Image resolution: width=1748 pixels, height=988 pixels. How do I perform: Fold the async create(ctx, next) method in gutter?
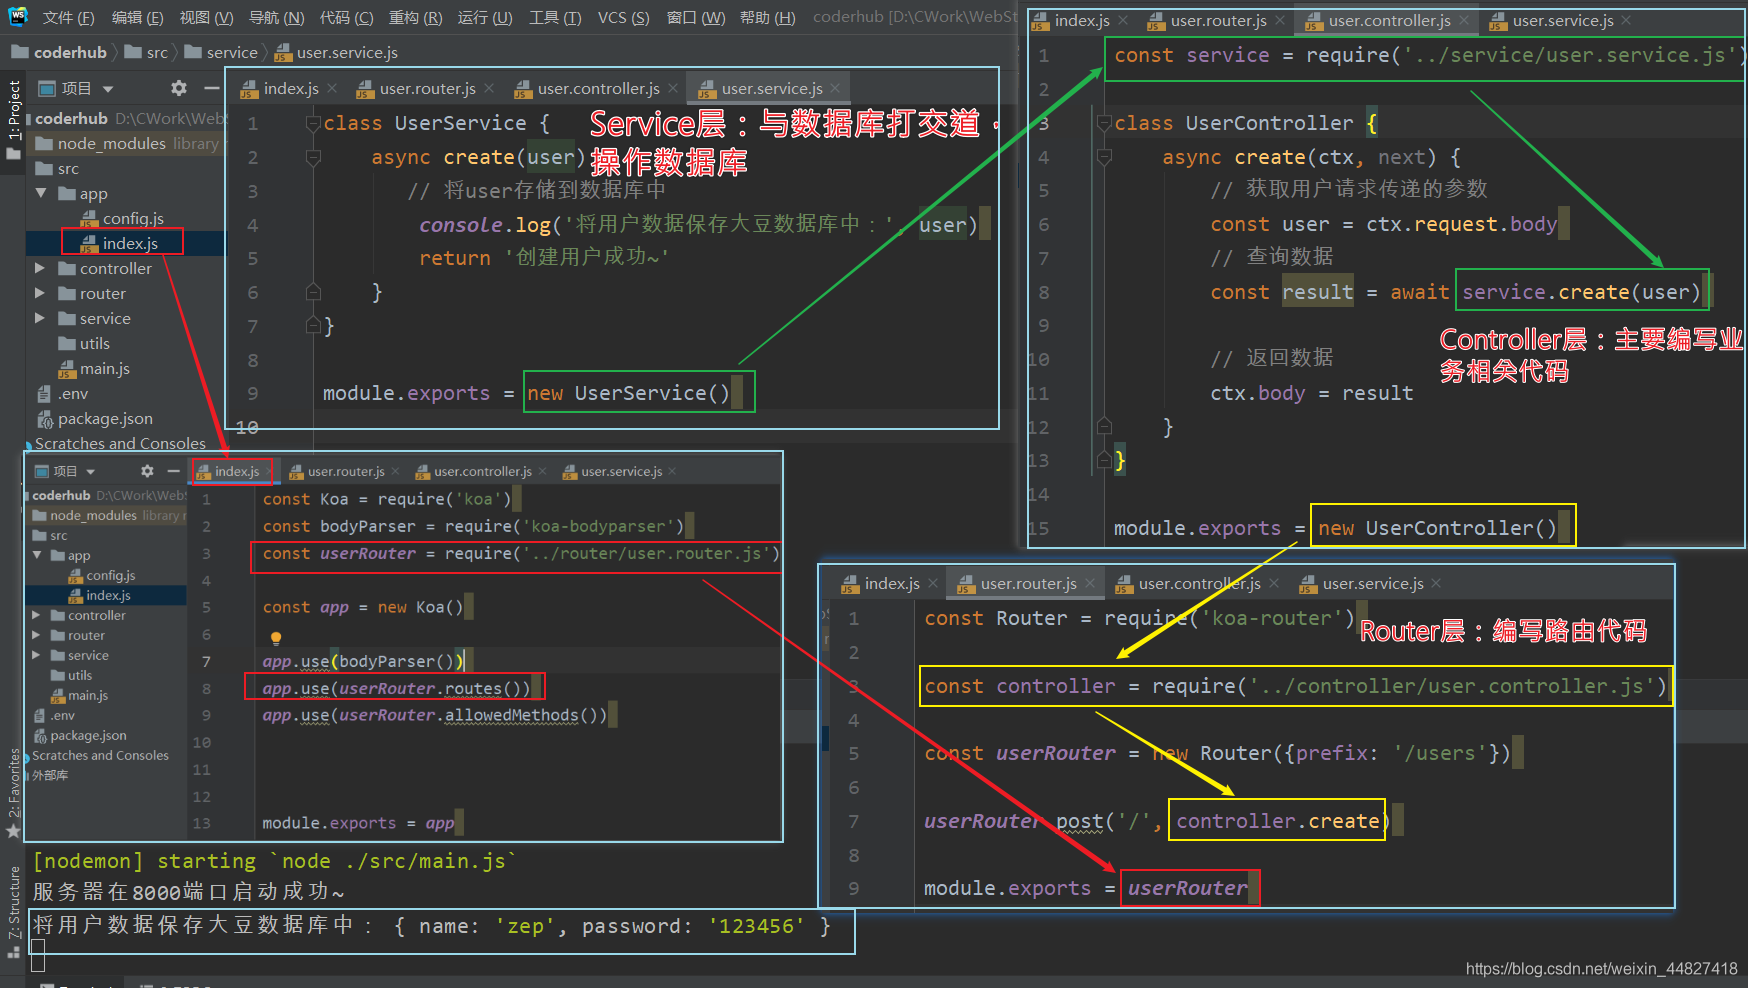1104,157
